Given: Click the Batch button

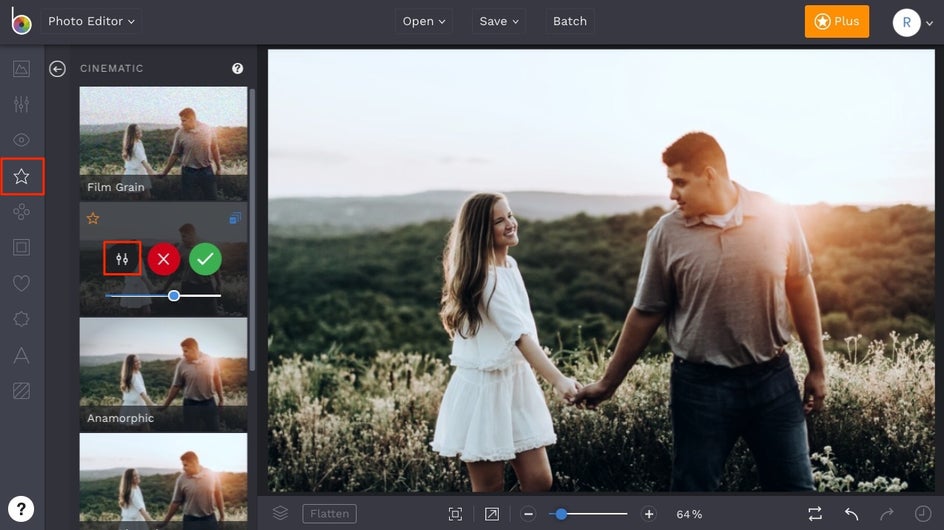Looking at the screenshot, I should 570,21.
